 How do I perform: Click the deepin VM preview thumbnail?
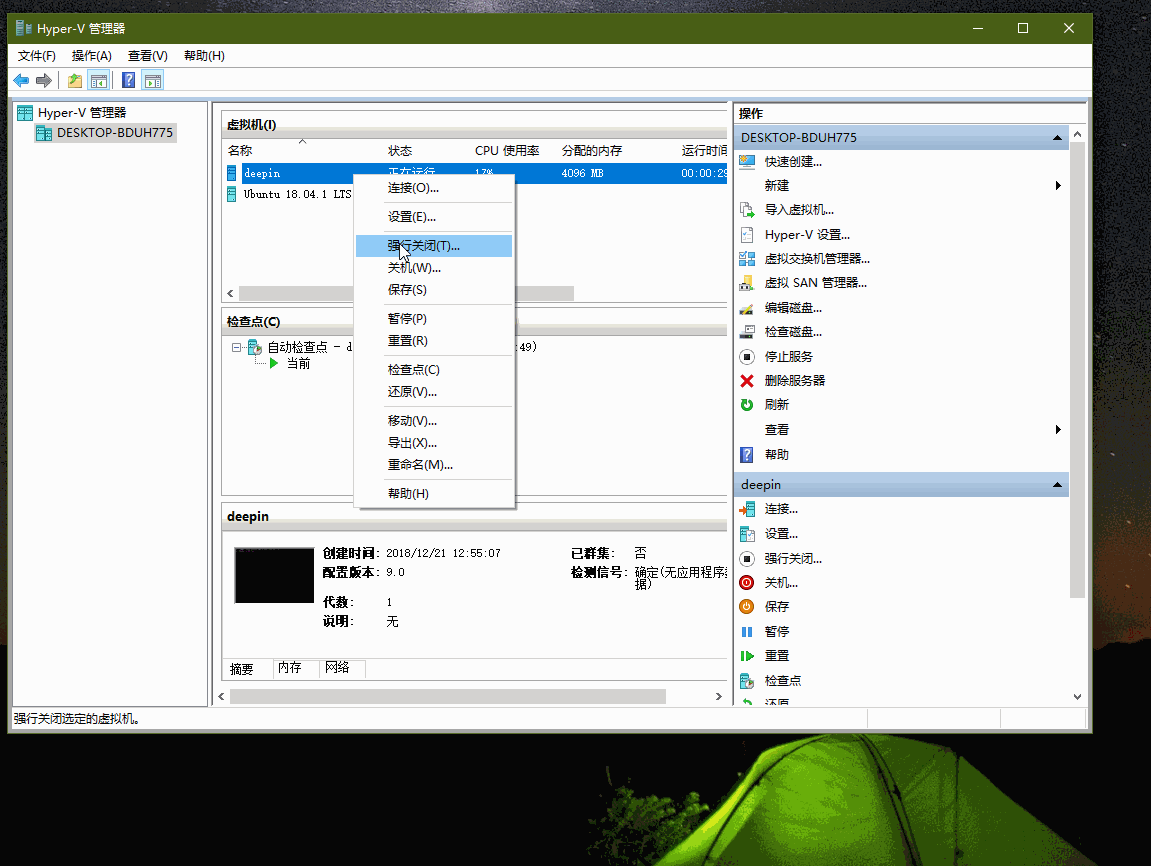pyautogui.click(x=274, y=575)
